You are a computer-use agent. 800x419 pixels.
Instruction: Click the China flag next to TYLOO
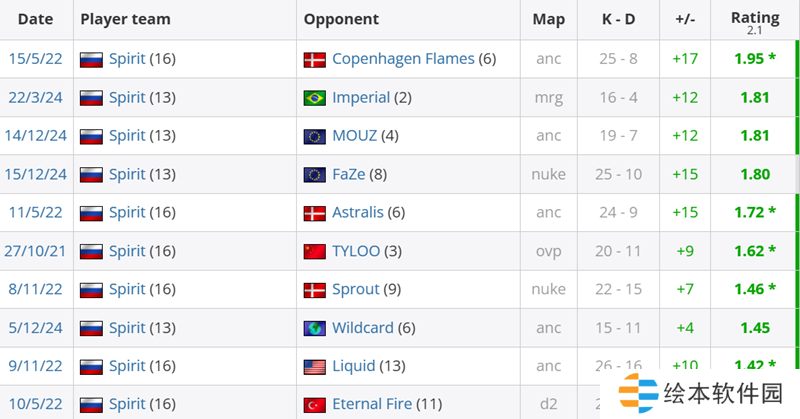tap(315, 251)
